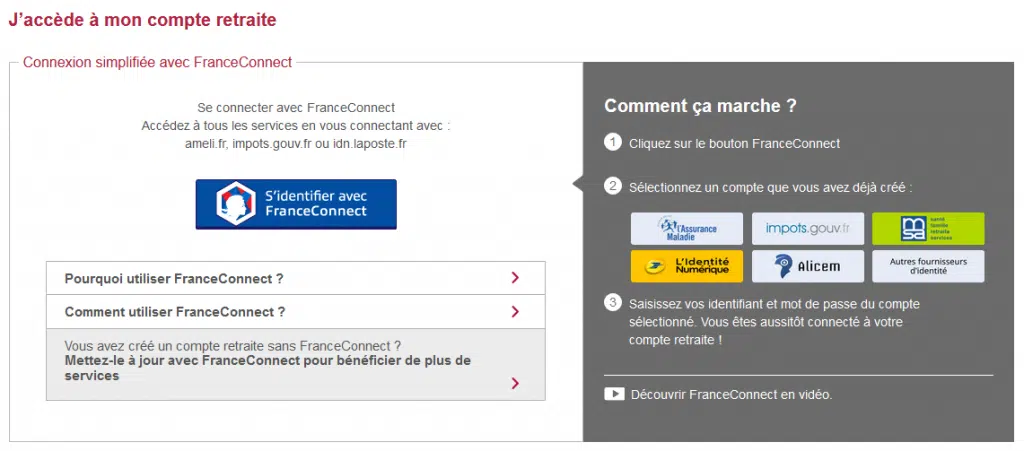Select the L'Assurance Maladie provider logo
The image size is (1024, 451).
[686, 228]
